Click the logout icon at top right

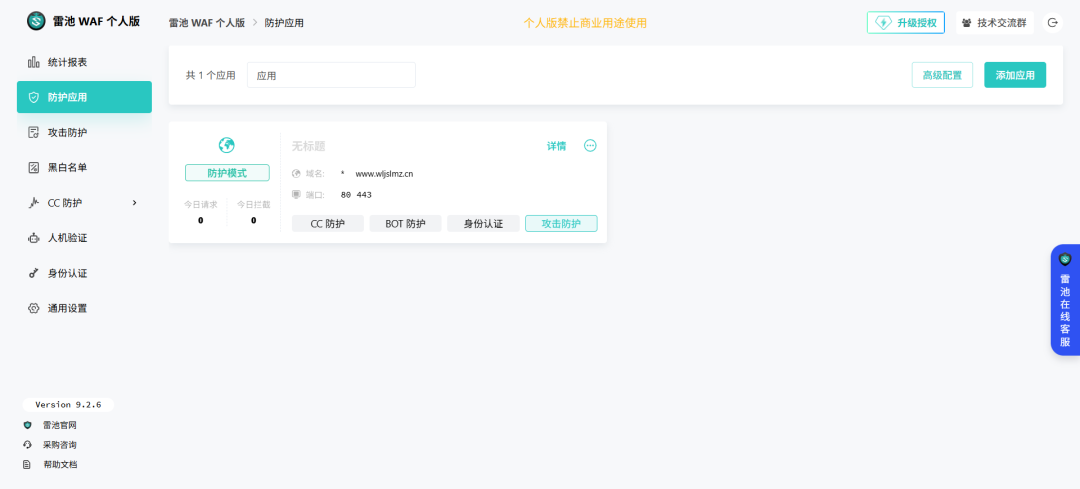pyautogui.click(x=1052, y=23)
